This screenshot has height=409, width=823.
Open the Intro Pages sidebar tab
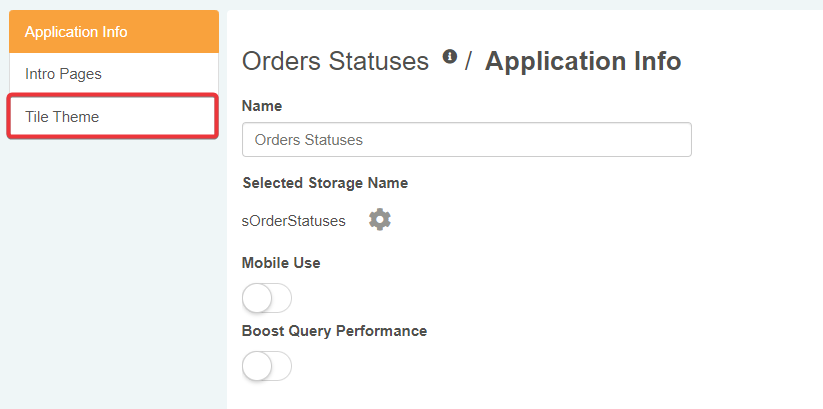point(113,74)
